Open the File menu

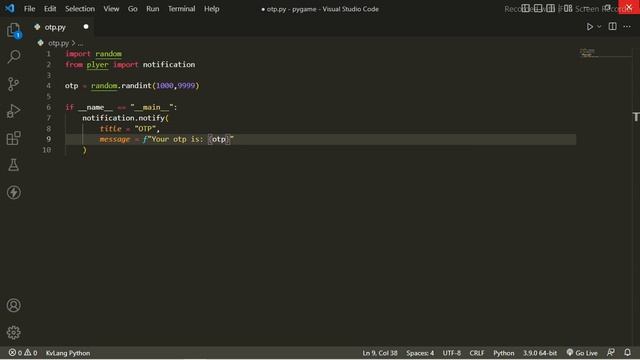29,9
